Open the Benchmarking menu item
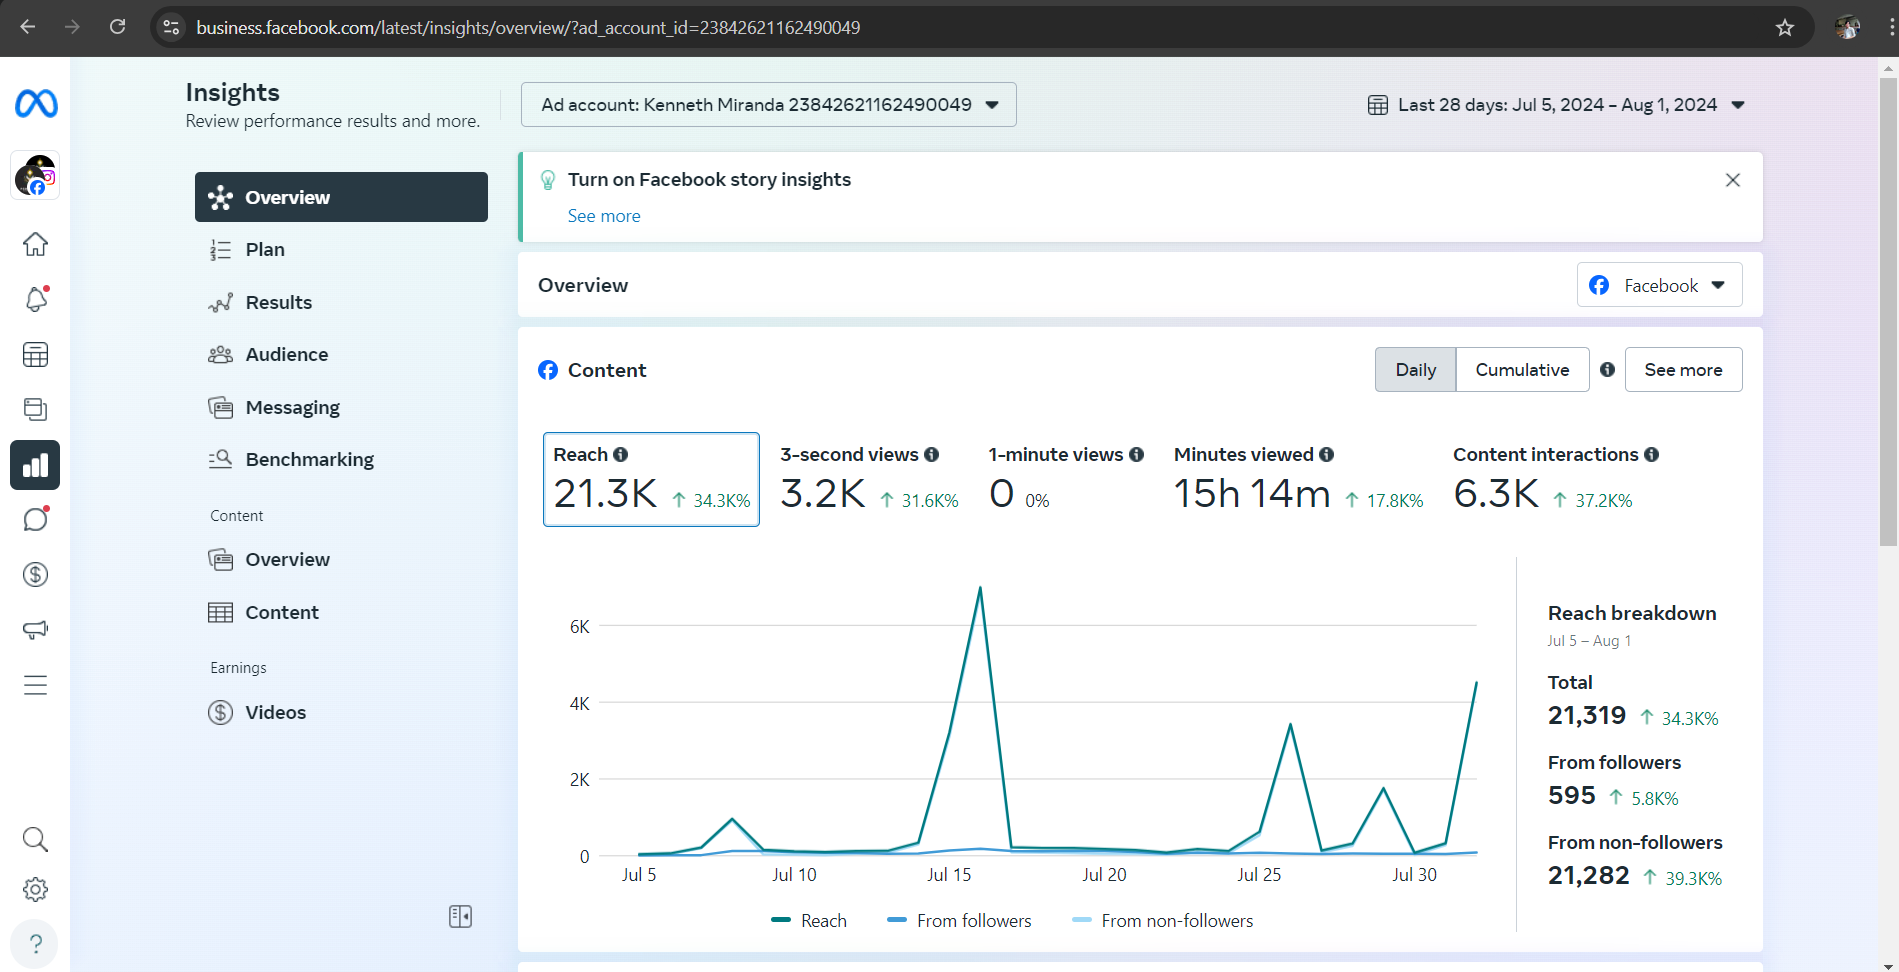The image size is (1899, 972). (x=341, y=459)
